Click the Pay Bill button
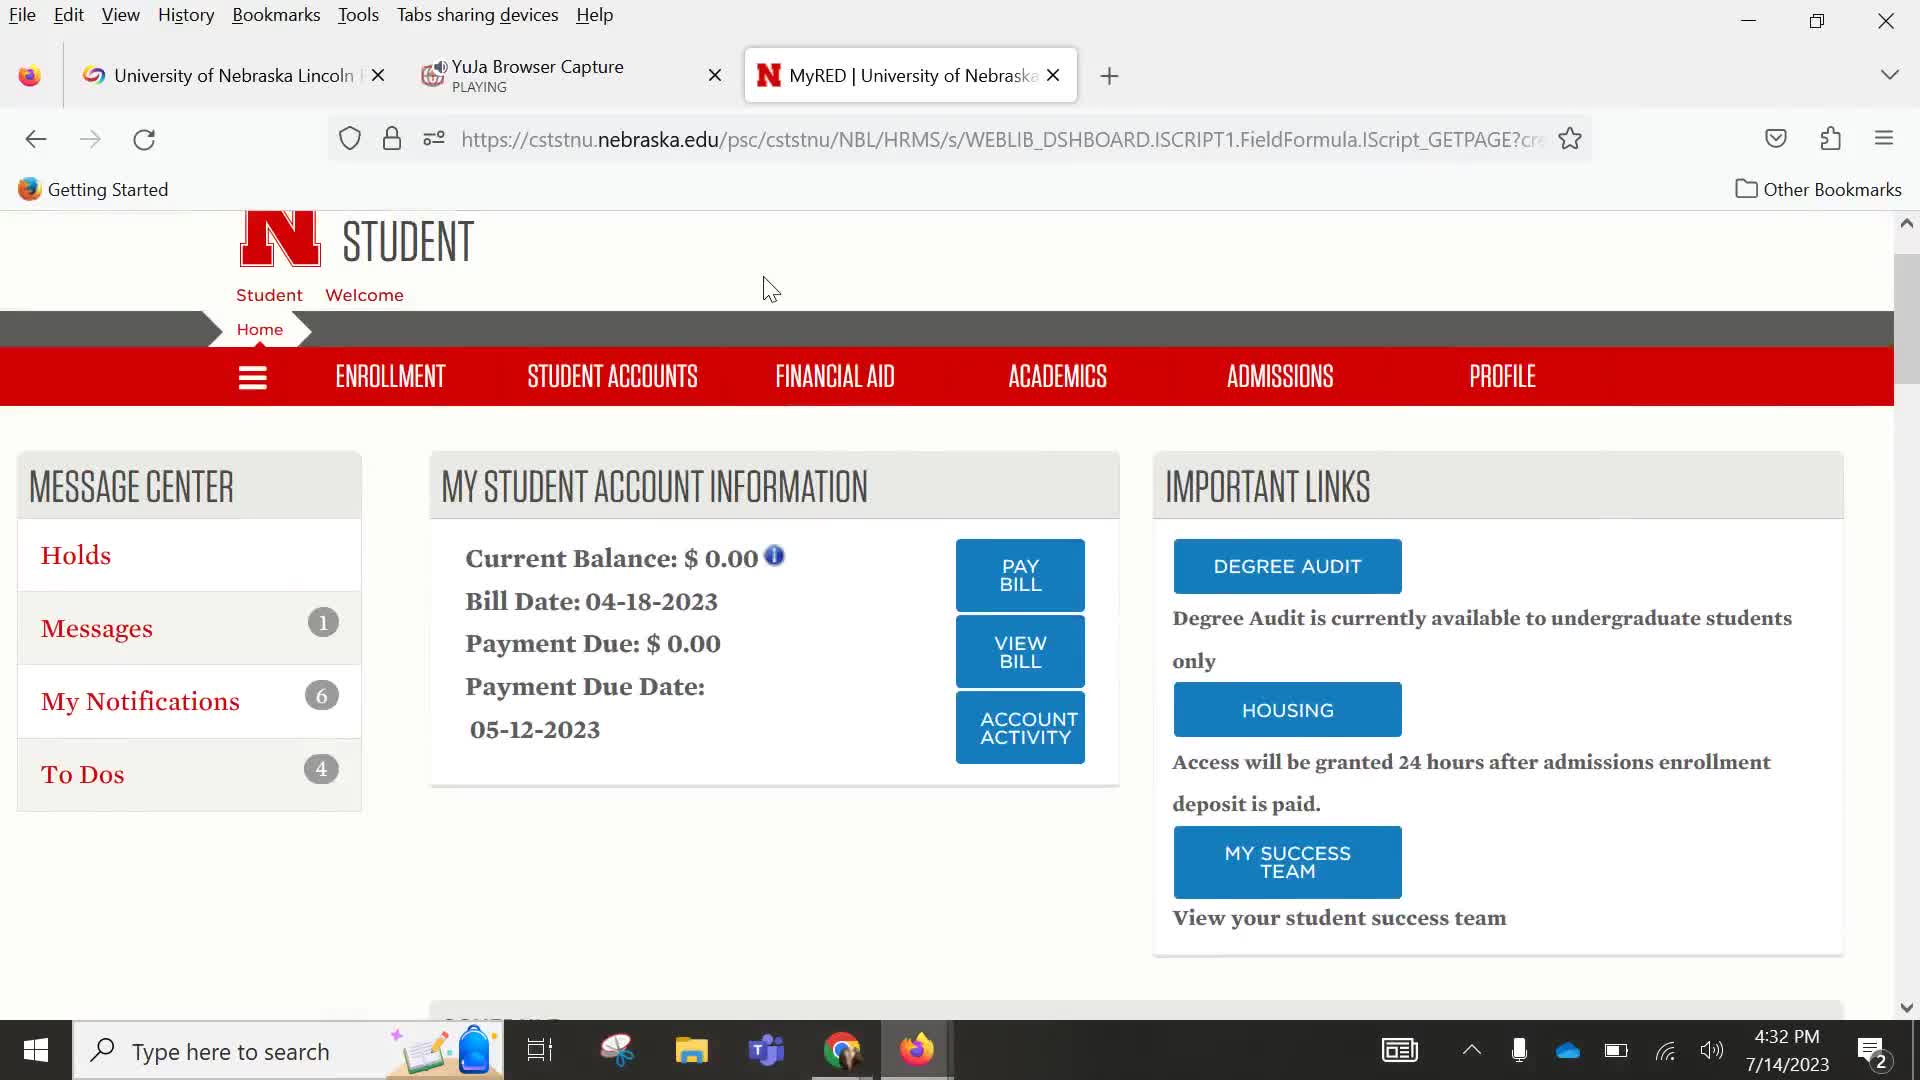This screenshot has height=1080, width=1920. tap(1020, 575)
